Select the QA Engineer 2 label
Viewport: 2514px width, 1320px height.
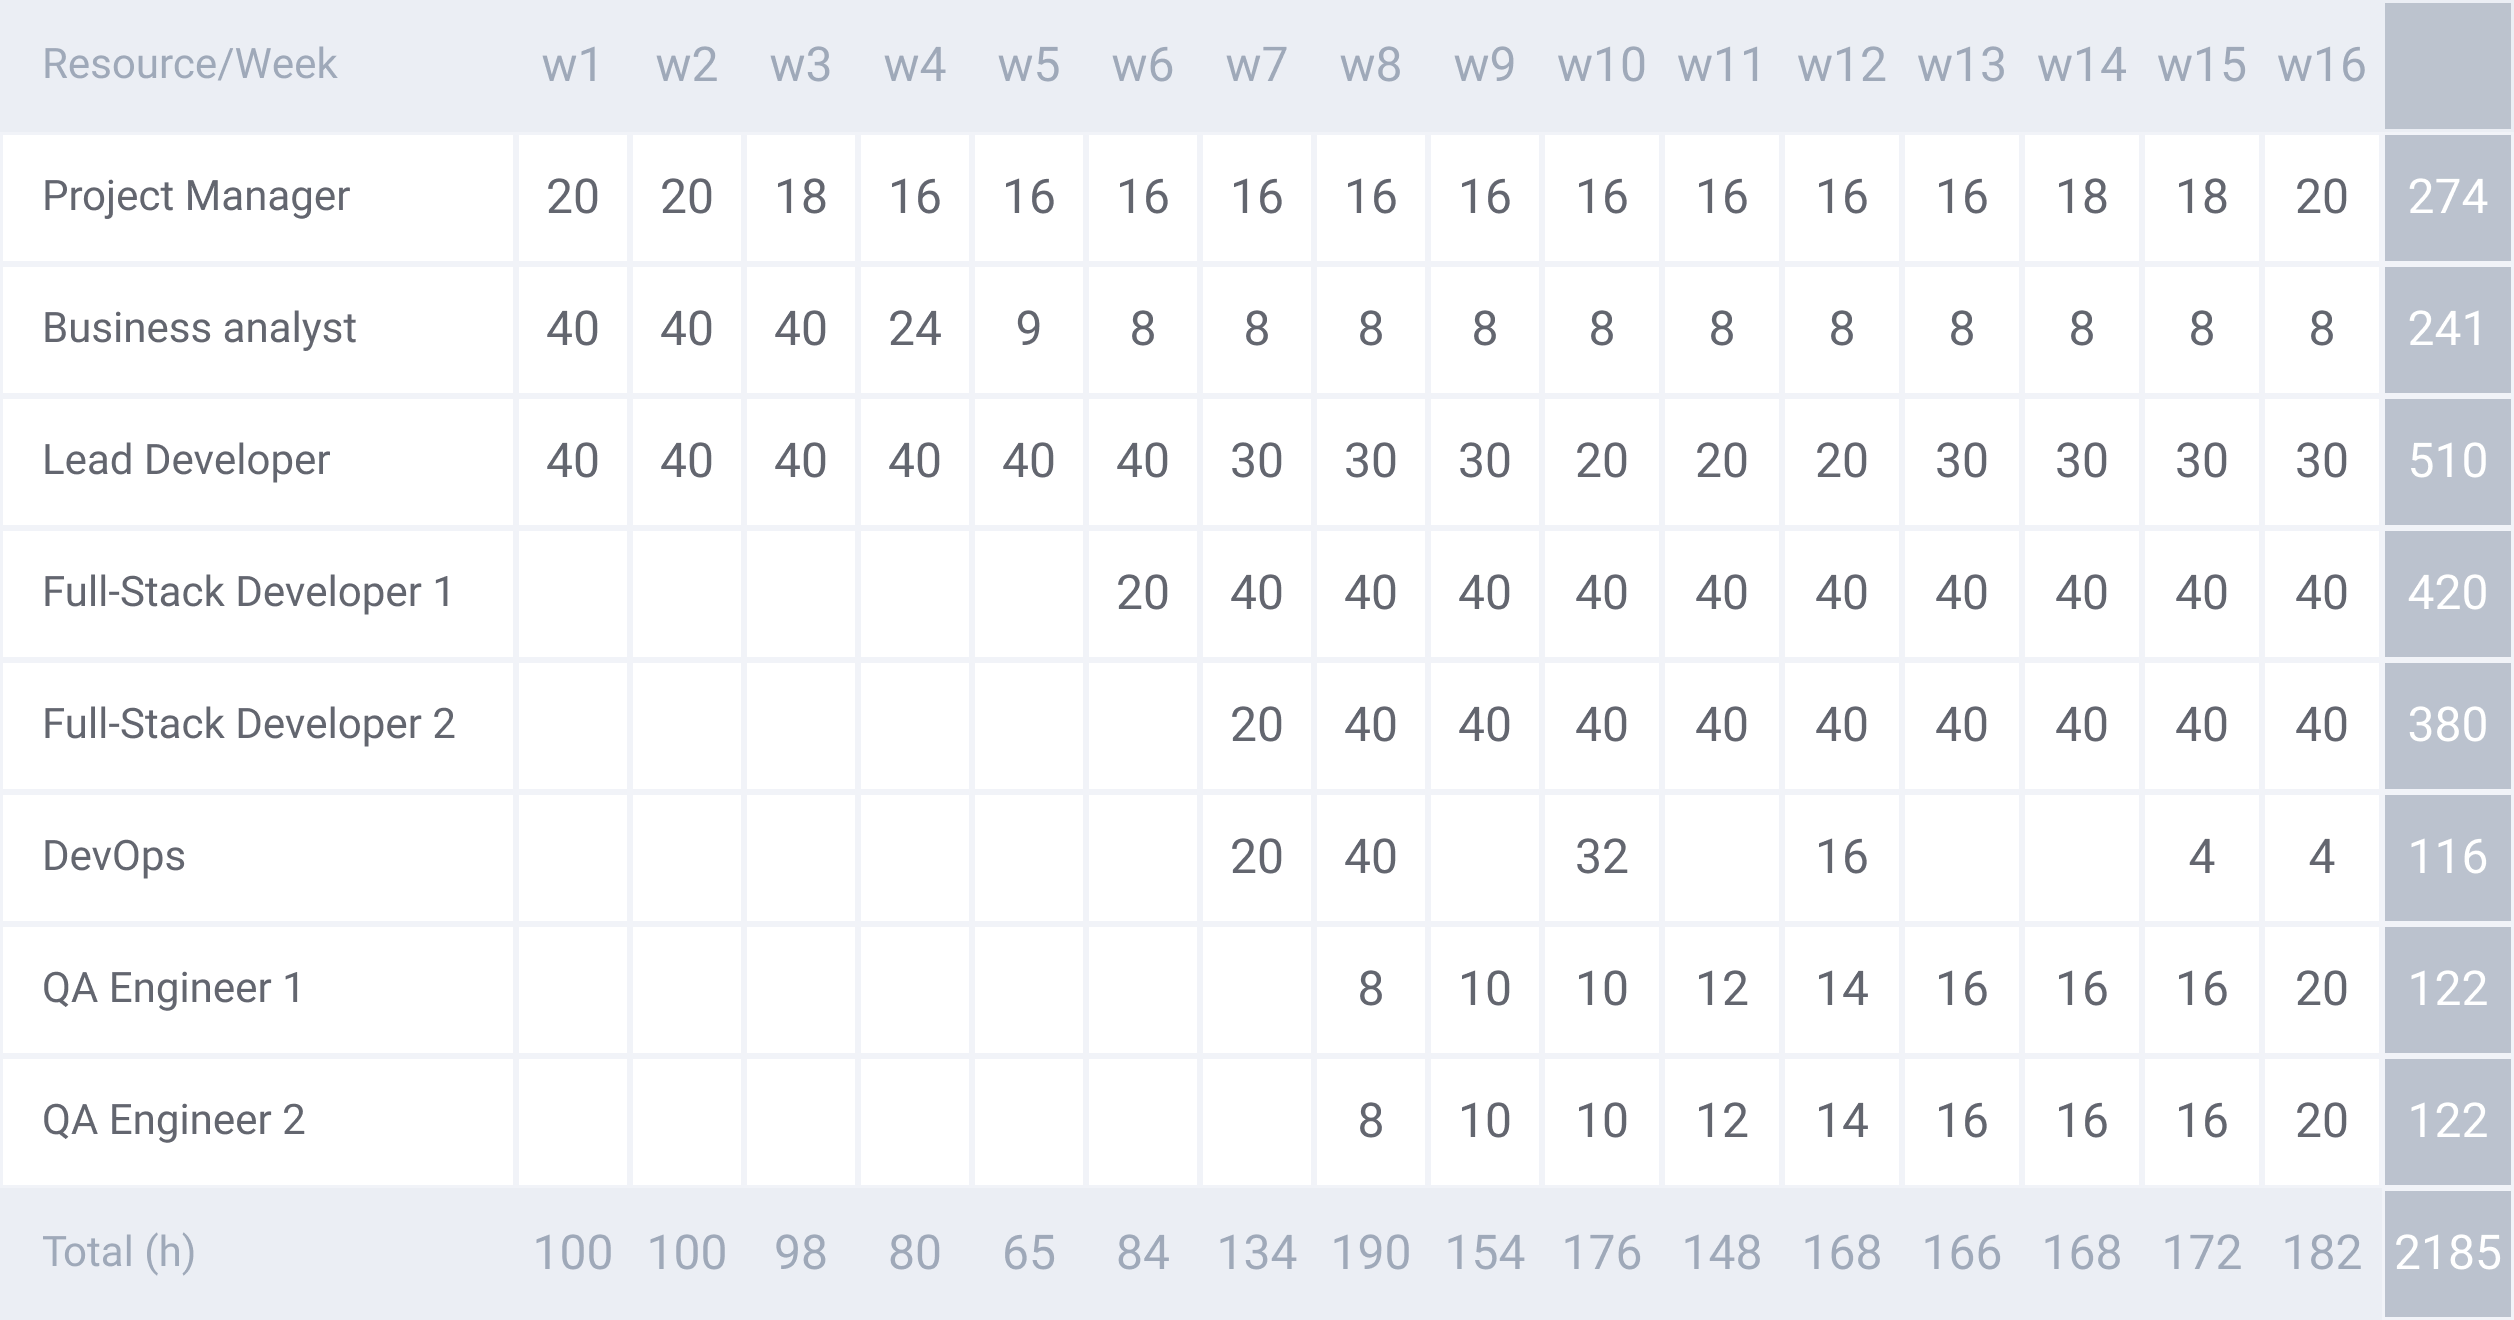(173, 1120)
